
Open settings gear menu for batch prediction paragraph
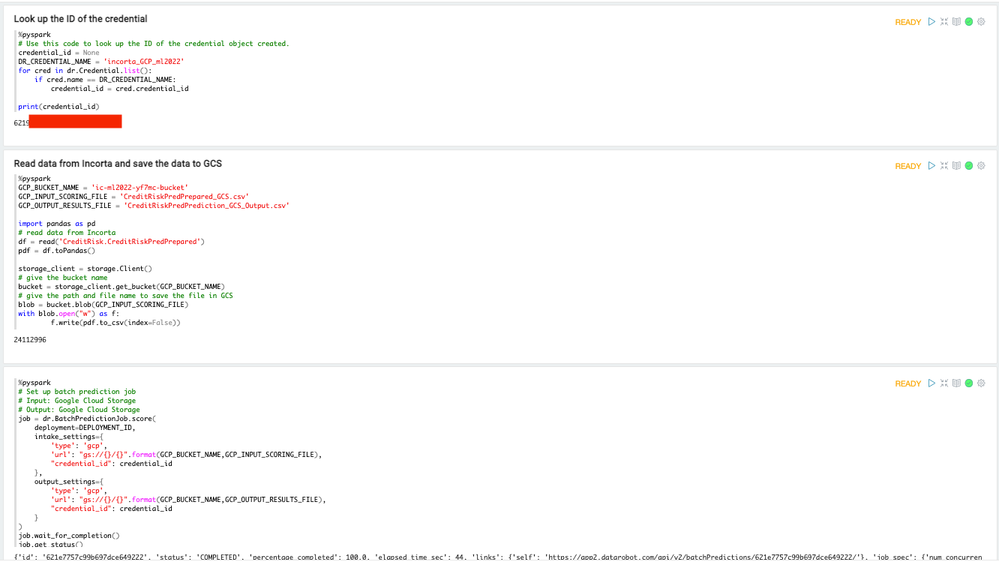tap(981, 383)
